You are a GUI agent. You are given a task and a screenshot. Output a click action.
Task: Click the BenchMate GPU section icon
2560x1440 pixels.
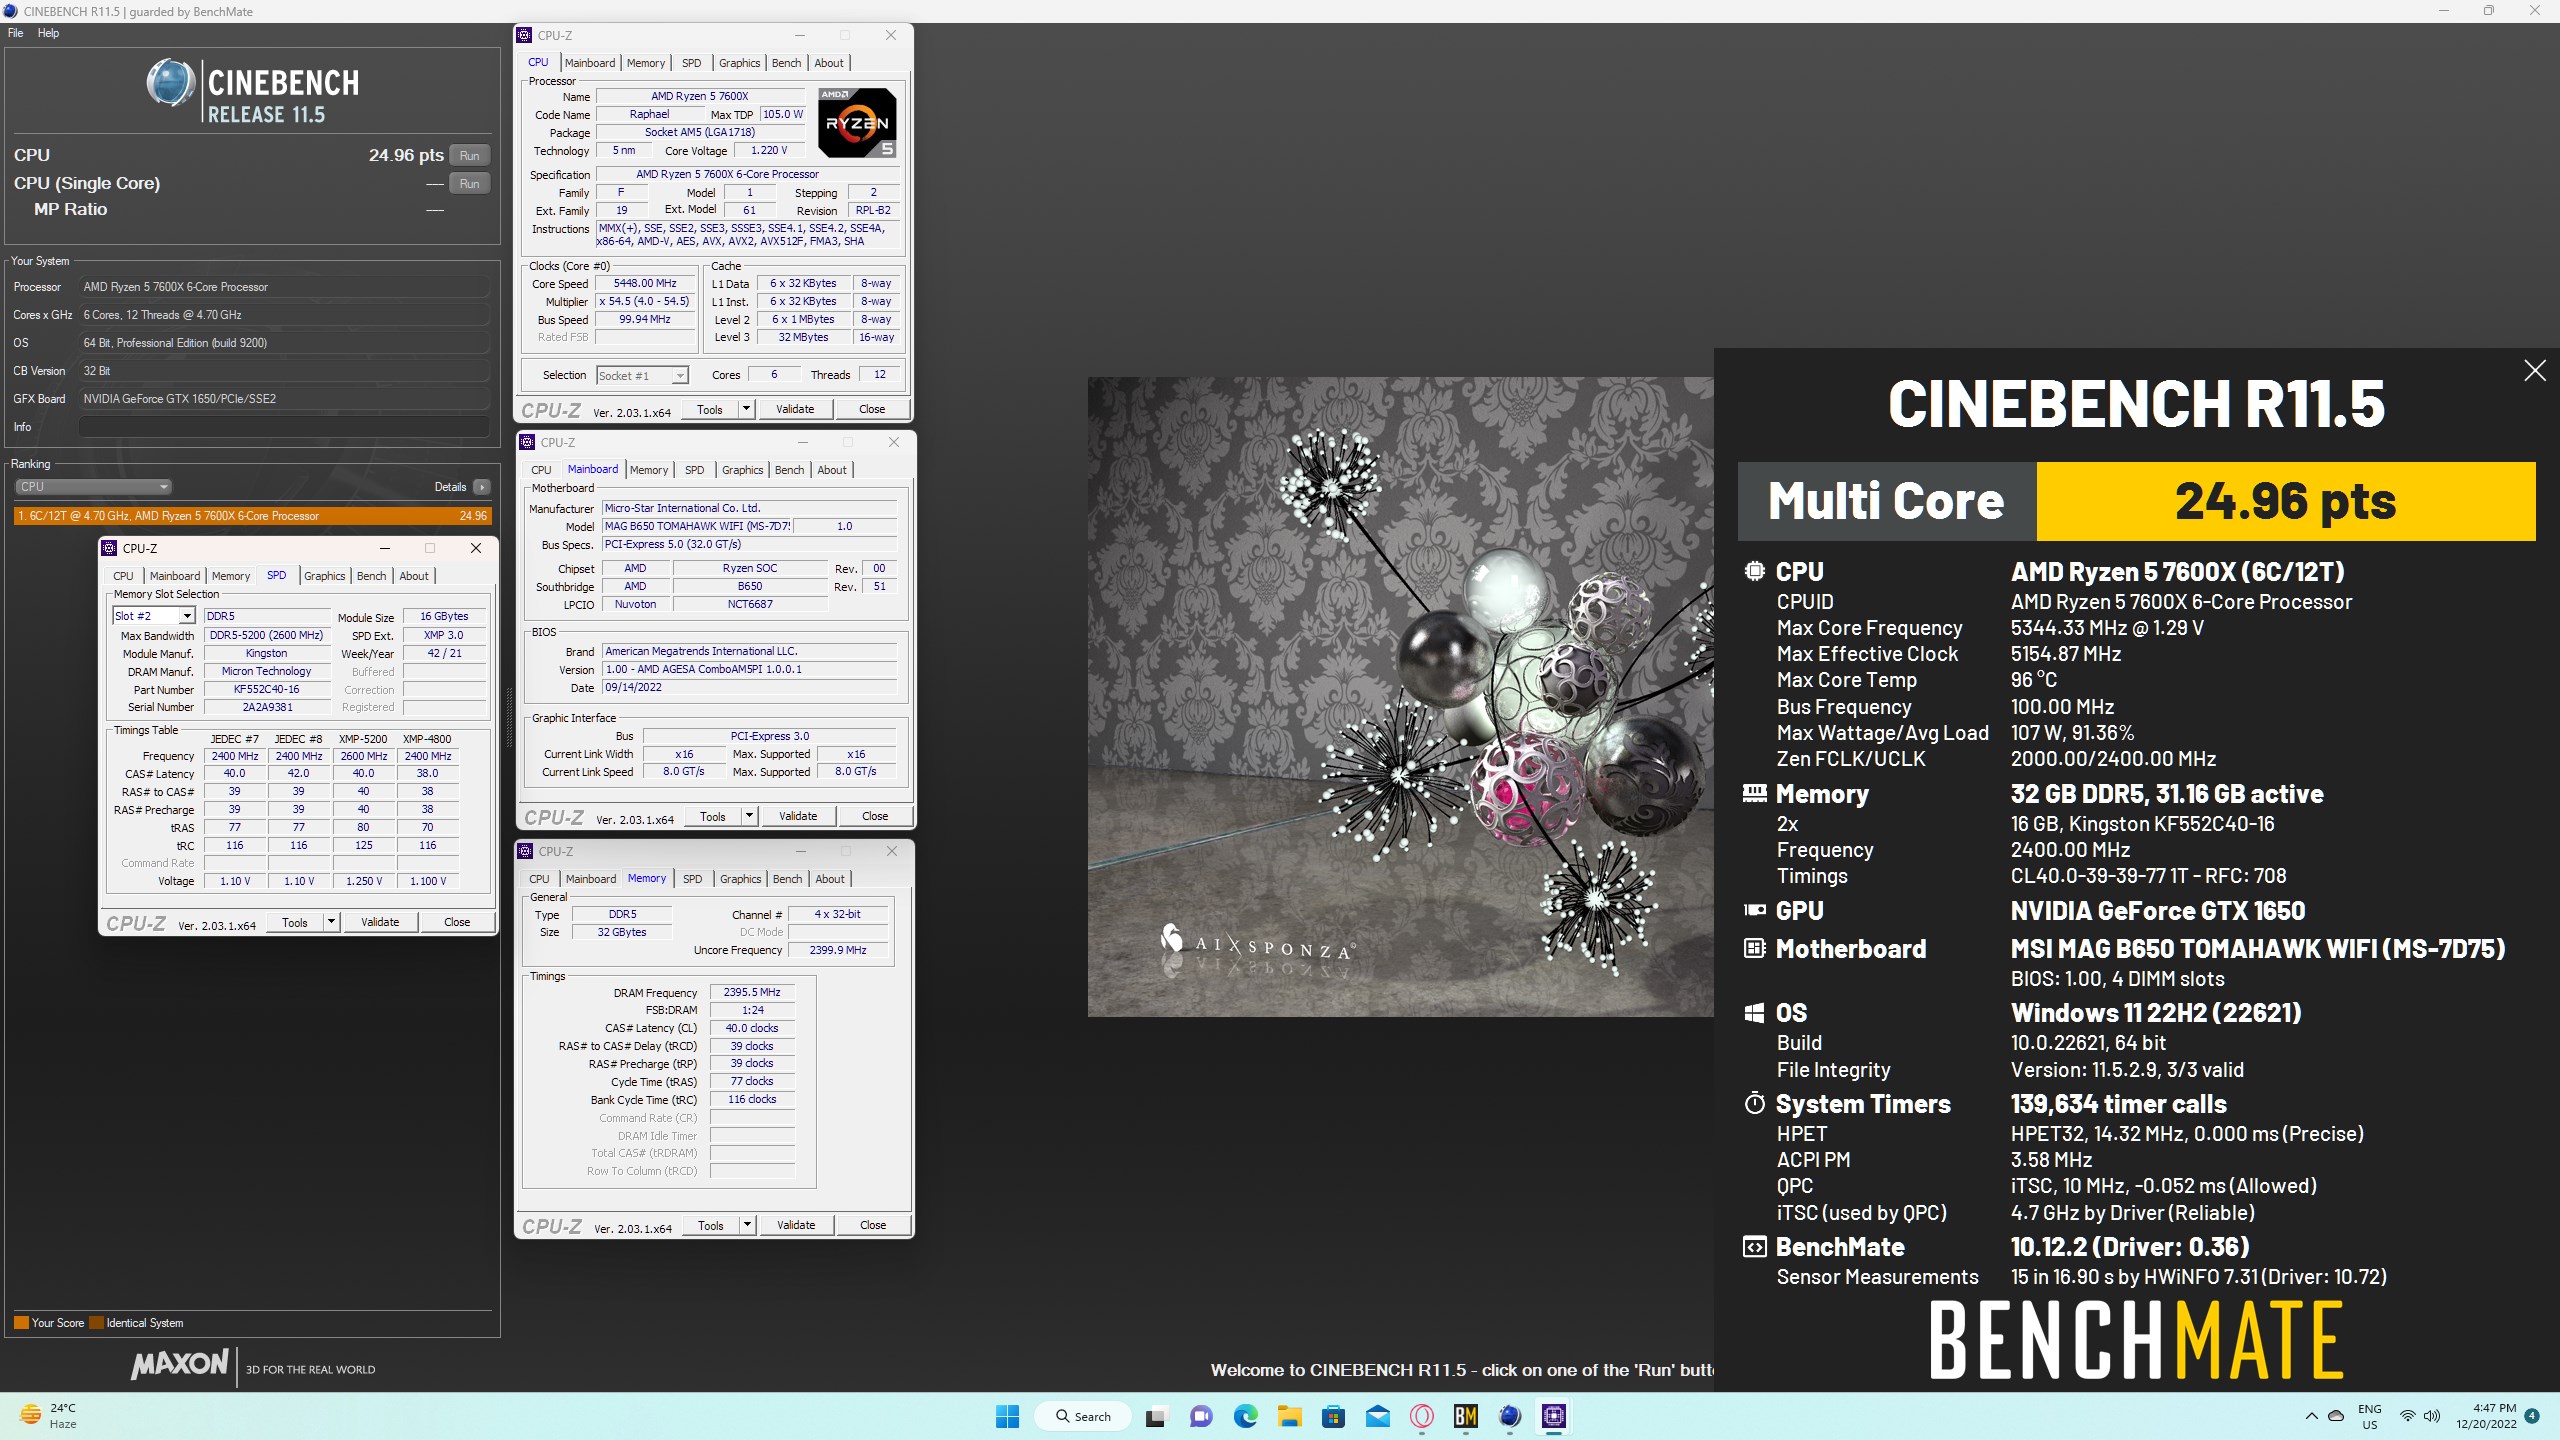click(x=1754, y=910)
